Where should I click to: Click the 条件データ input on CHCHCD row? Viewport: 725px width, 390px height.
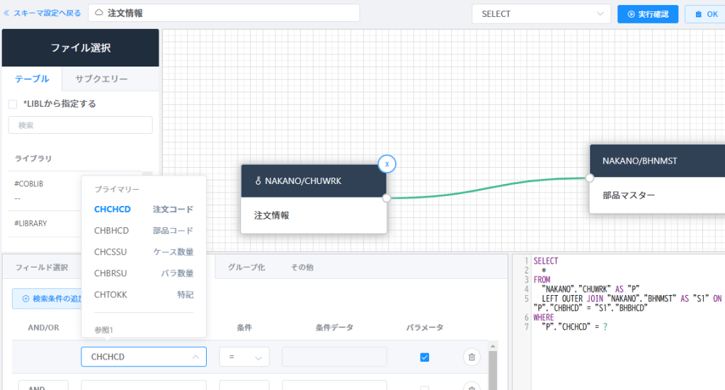tap(334, 357)
